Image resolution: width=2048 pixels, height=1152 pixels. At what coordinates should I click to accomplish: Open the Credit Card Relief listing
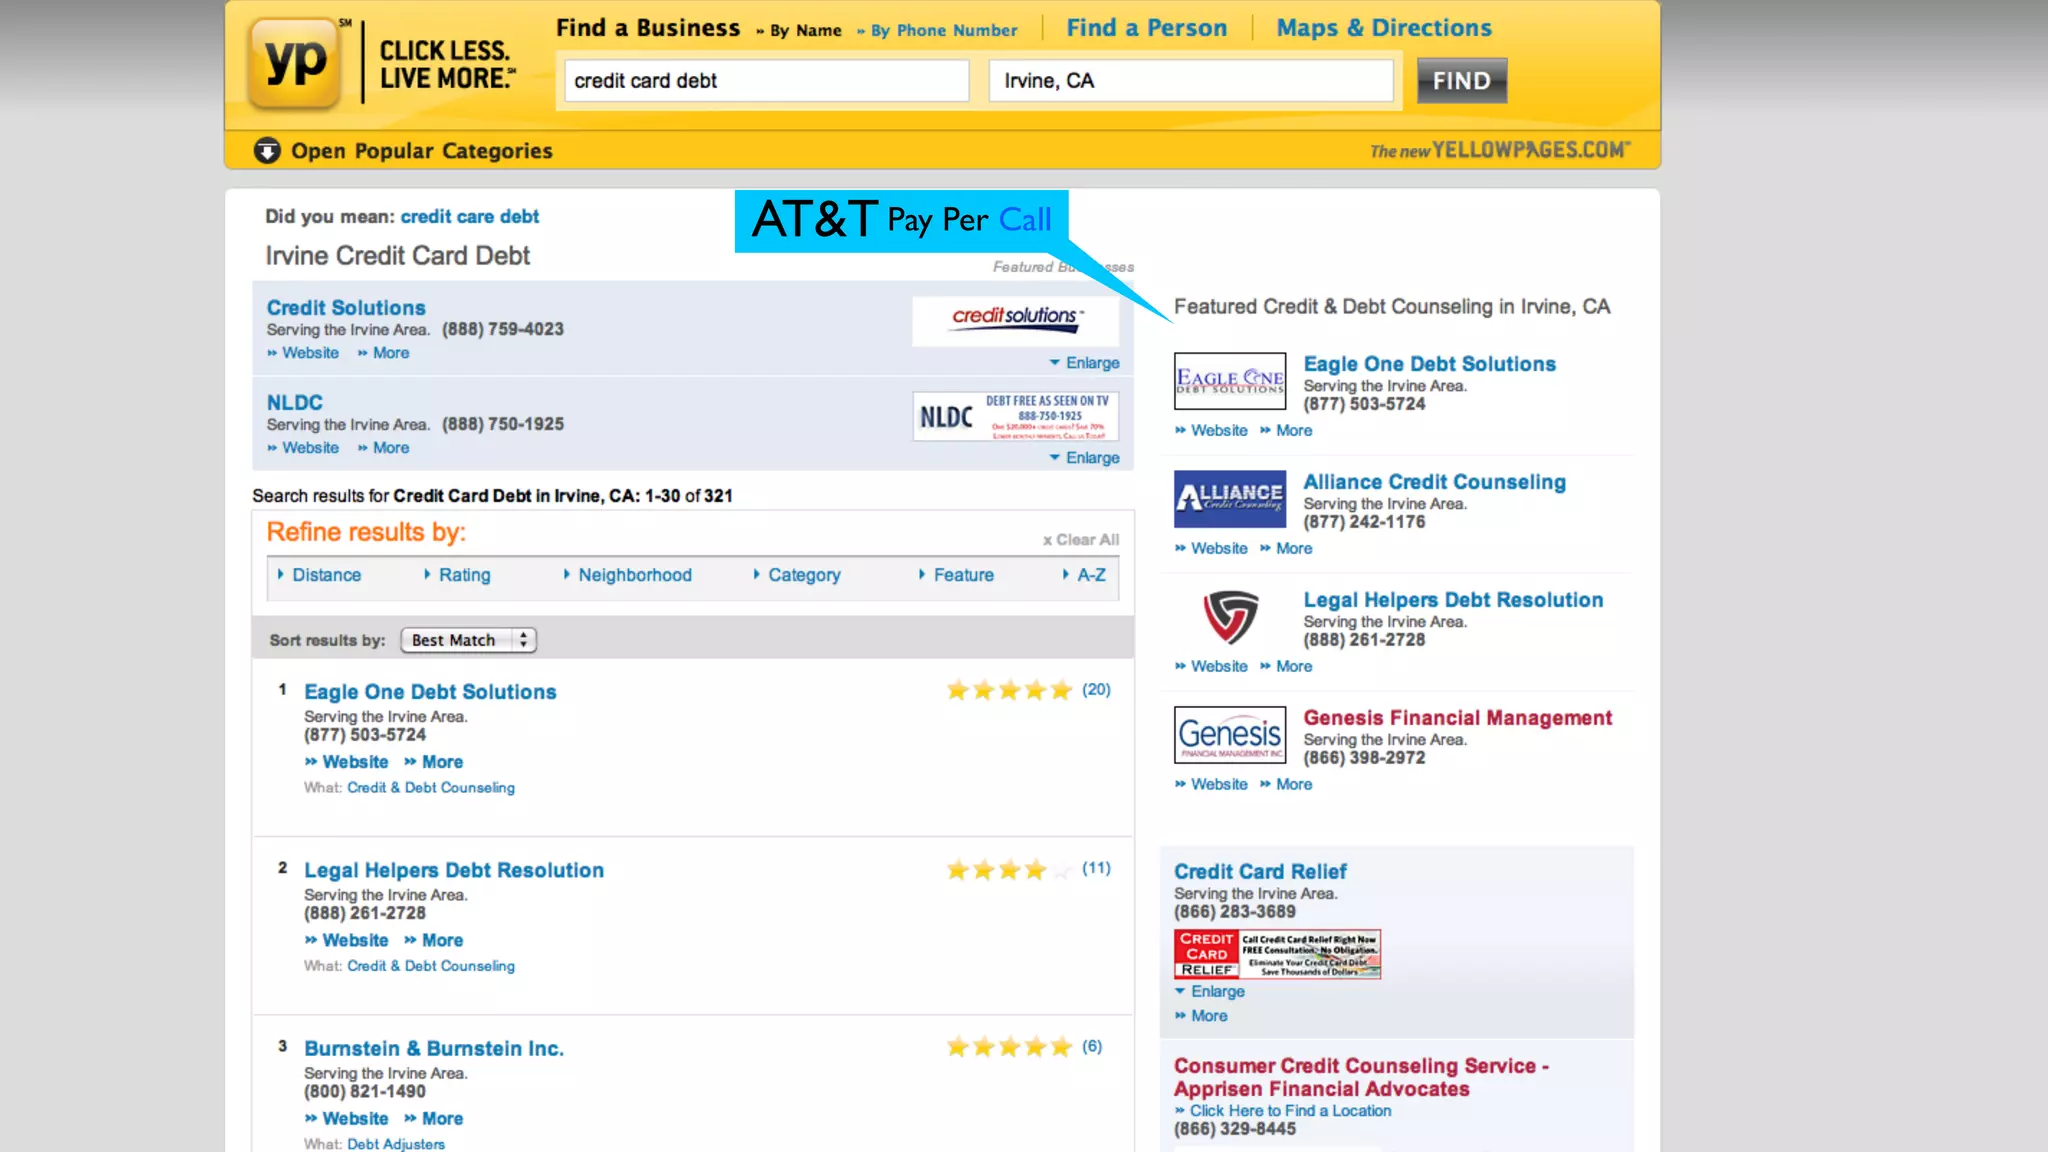coord(1260,872)
